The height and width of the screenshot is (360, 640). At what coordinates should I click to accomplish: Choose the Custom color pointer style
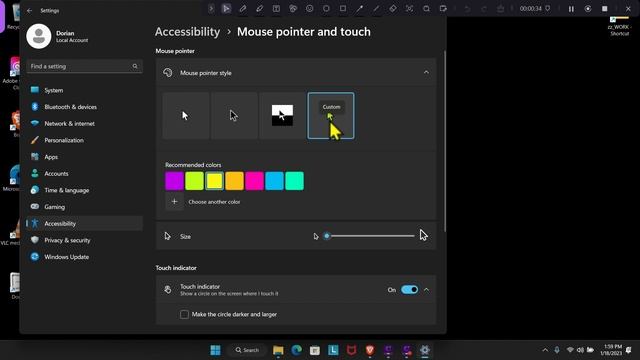331,116
